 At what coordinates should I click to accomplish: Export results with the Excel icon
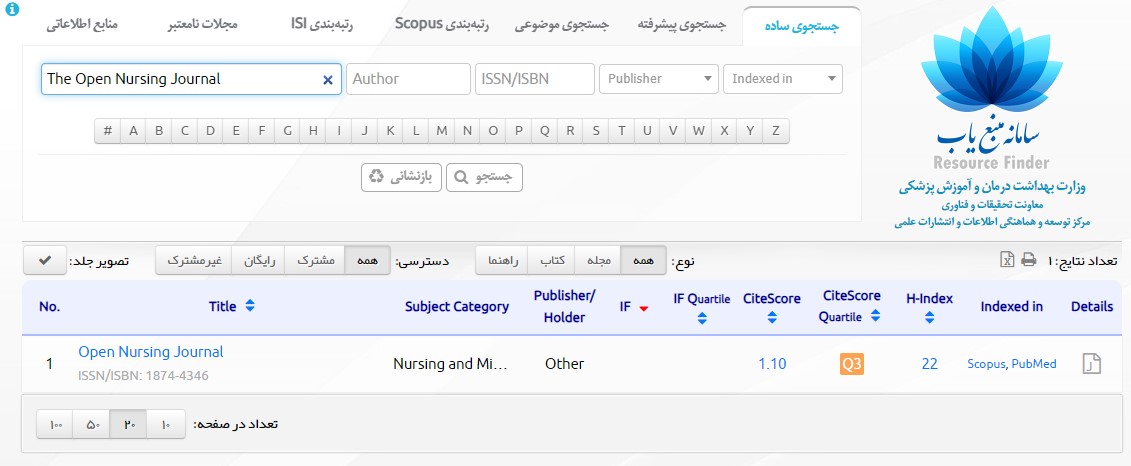click(1008, 261)
